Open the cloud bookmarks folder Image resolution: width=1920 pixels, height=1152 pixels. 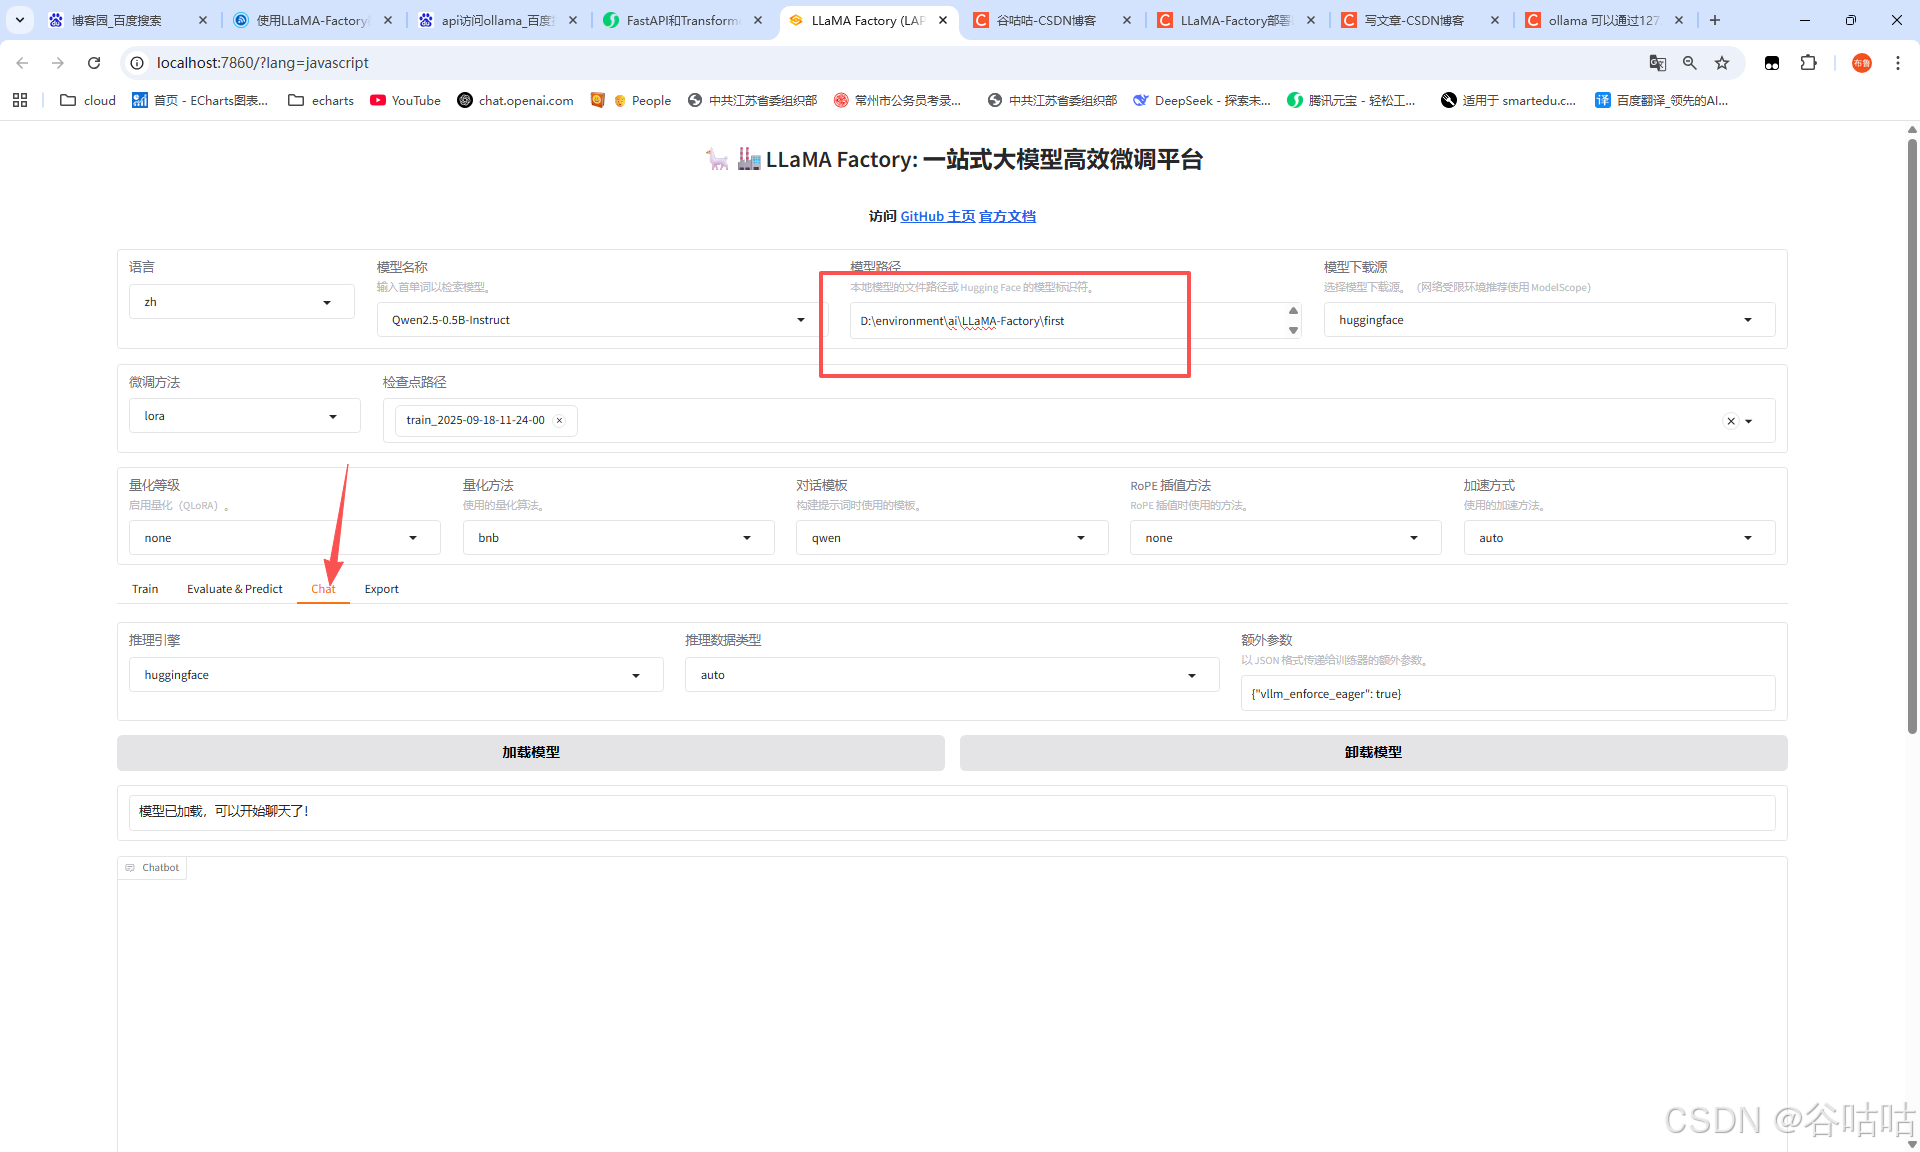click(88, 100)
